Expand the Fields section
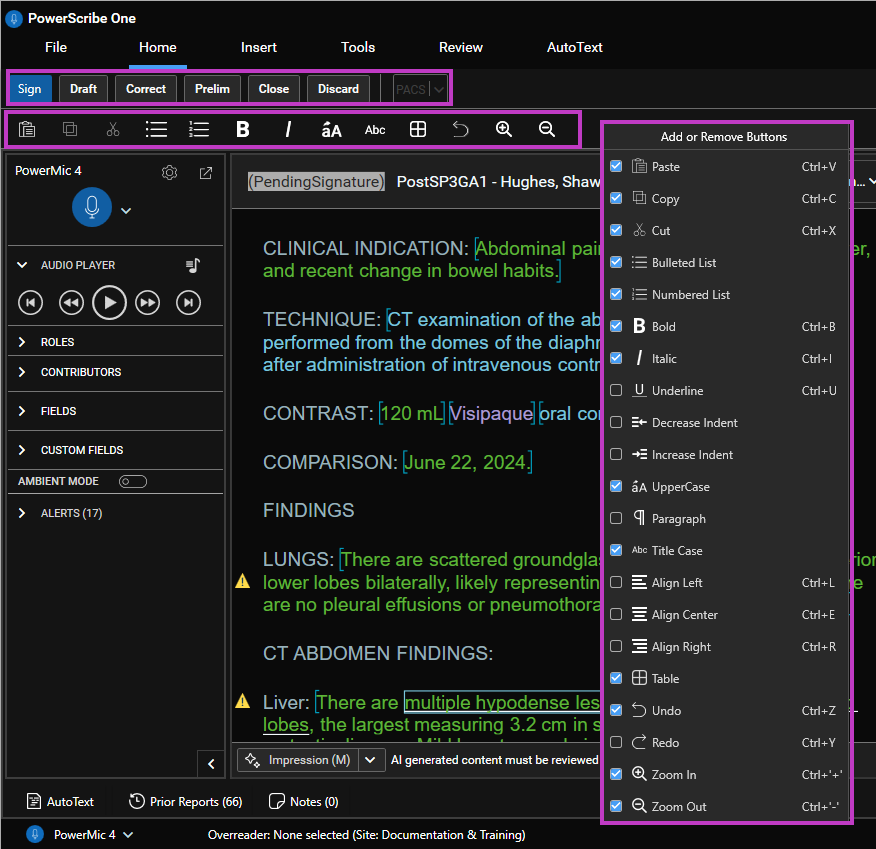The width and height of the screenshot is (876, 849). (22, 411)
